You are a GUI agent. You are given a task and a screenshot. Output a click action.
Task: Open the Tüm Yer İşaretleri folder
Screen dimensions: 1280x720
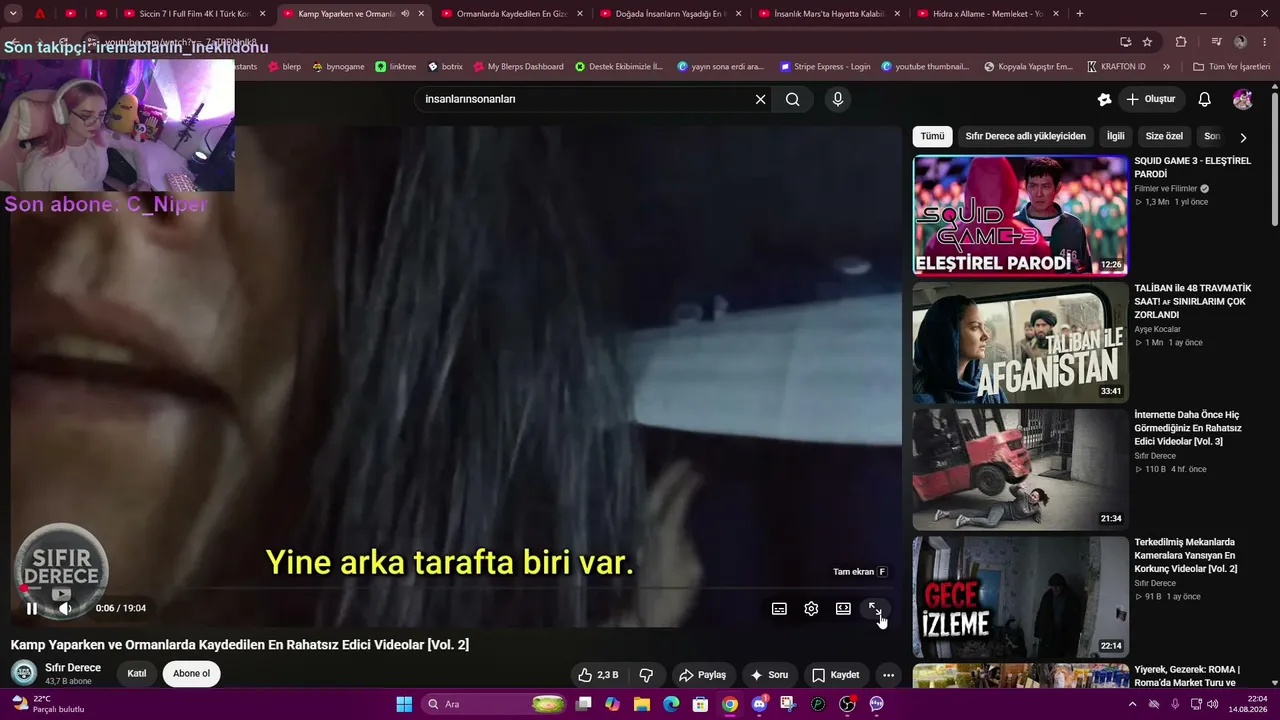pyautogui.click(x=1231, y=67)
